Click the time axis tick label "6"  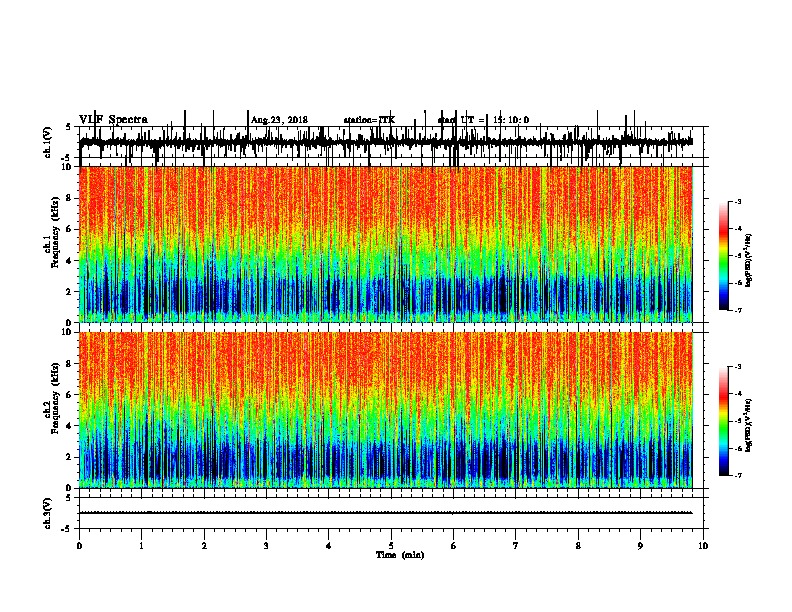pos(454,546)
